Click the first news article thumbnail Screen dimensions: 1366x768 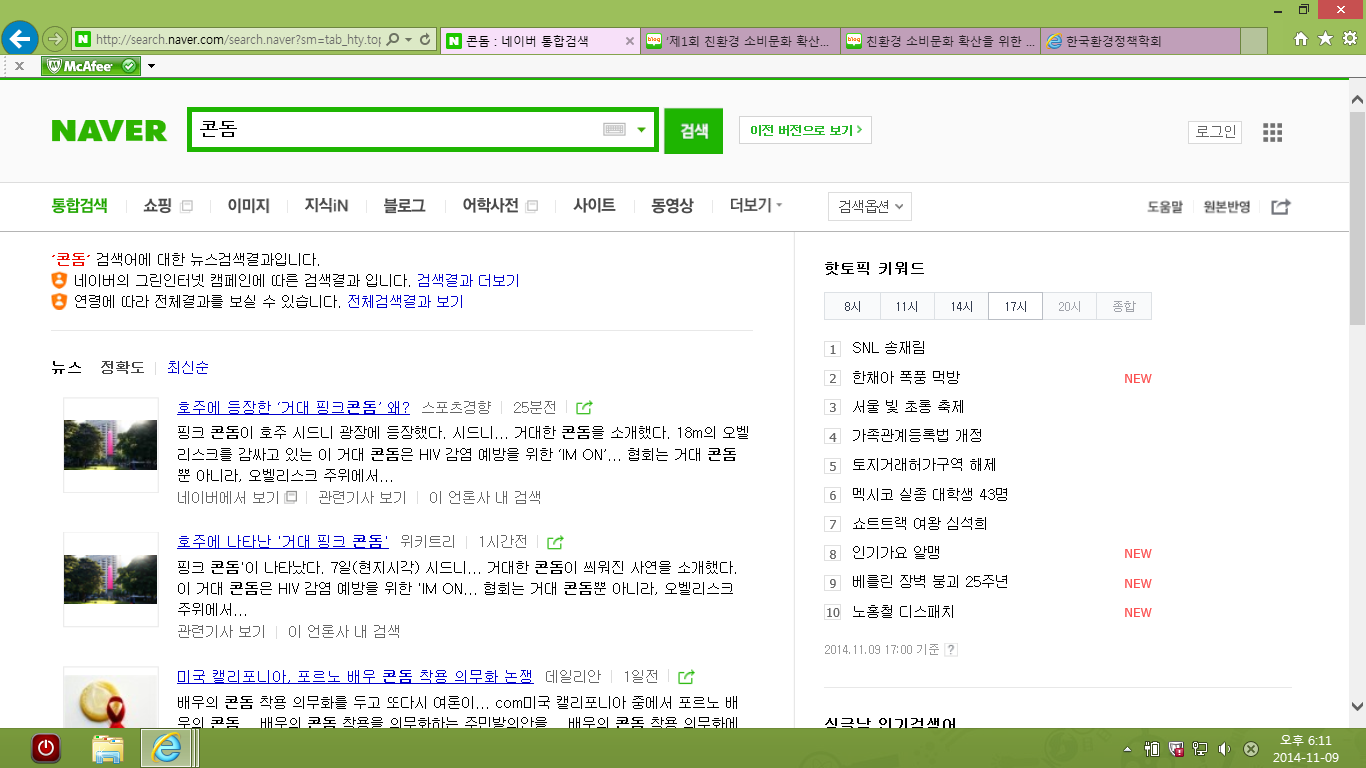[110, 444]
